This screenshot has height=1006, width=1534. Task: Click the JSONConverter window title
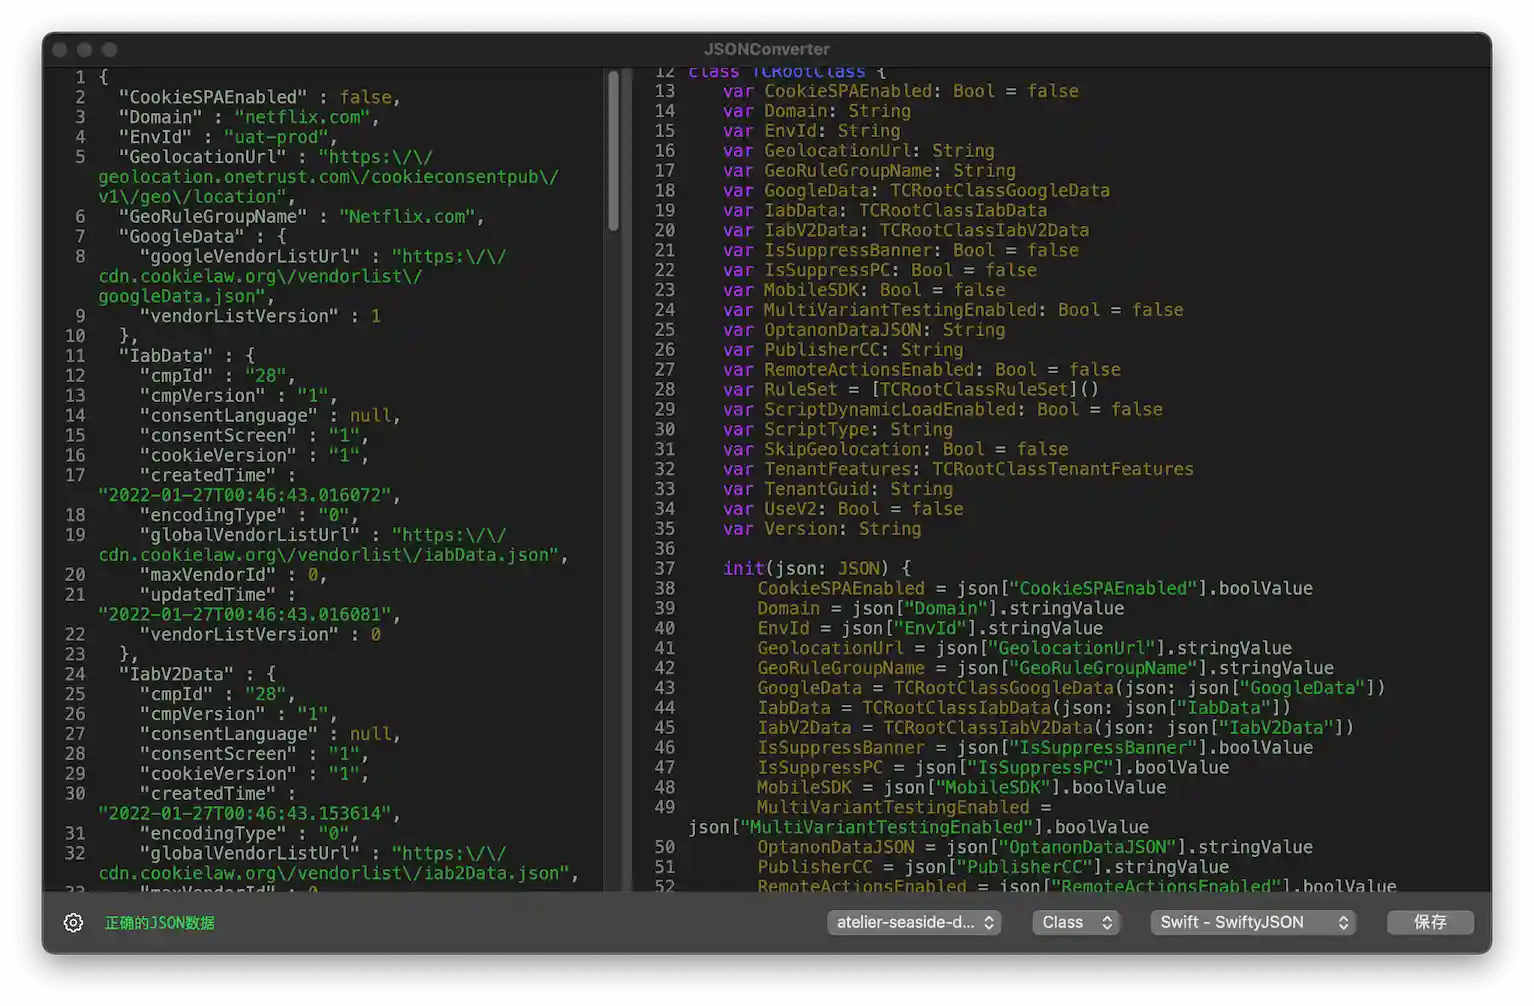pyautogui.click(x=766, y=49)
